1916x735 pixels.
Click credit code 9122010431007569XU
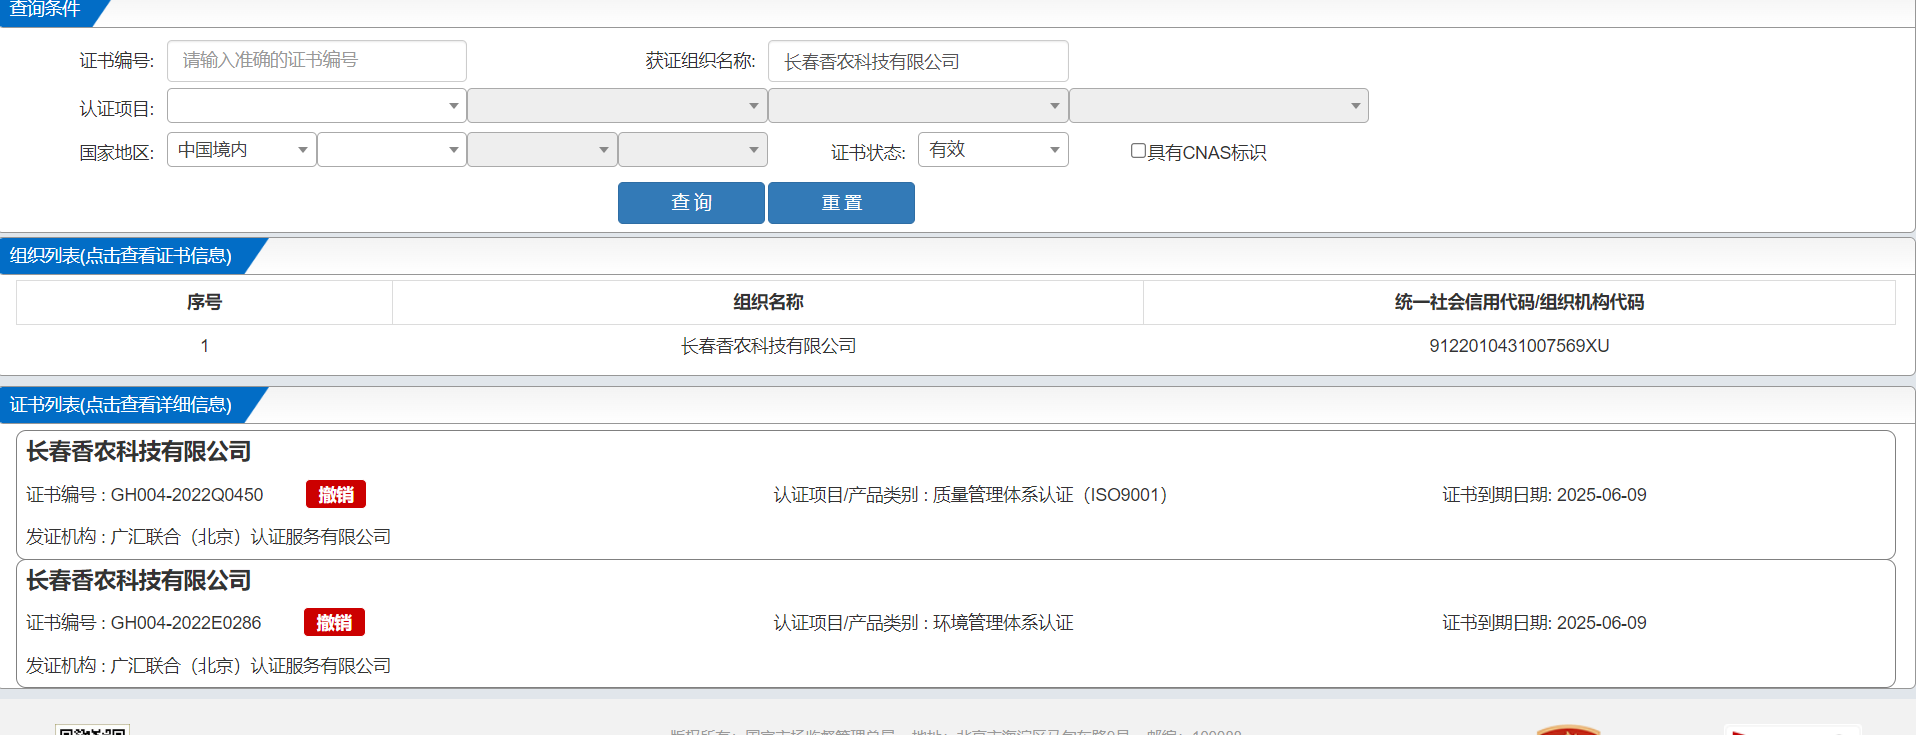click(x=1519, y=346)
